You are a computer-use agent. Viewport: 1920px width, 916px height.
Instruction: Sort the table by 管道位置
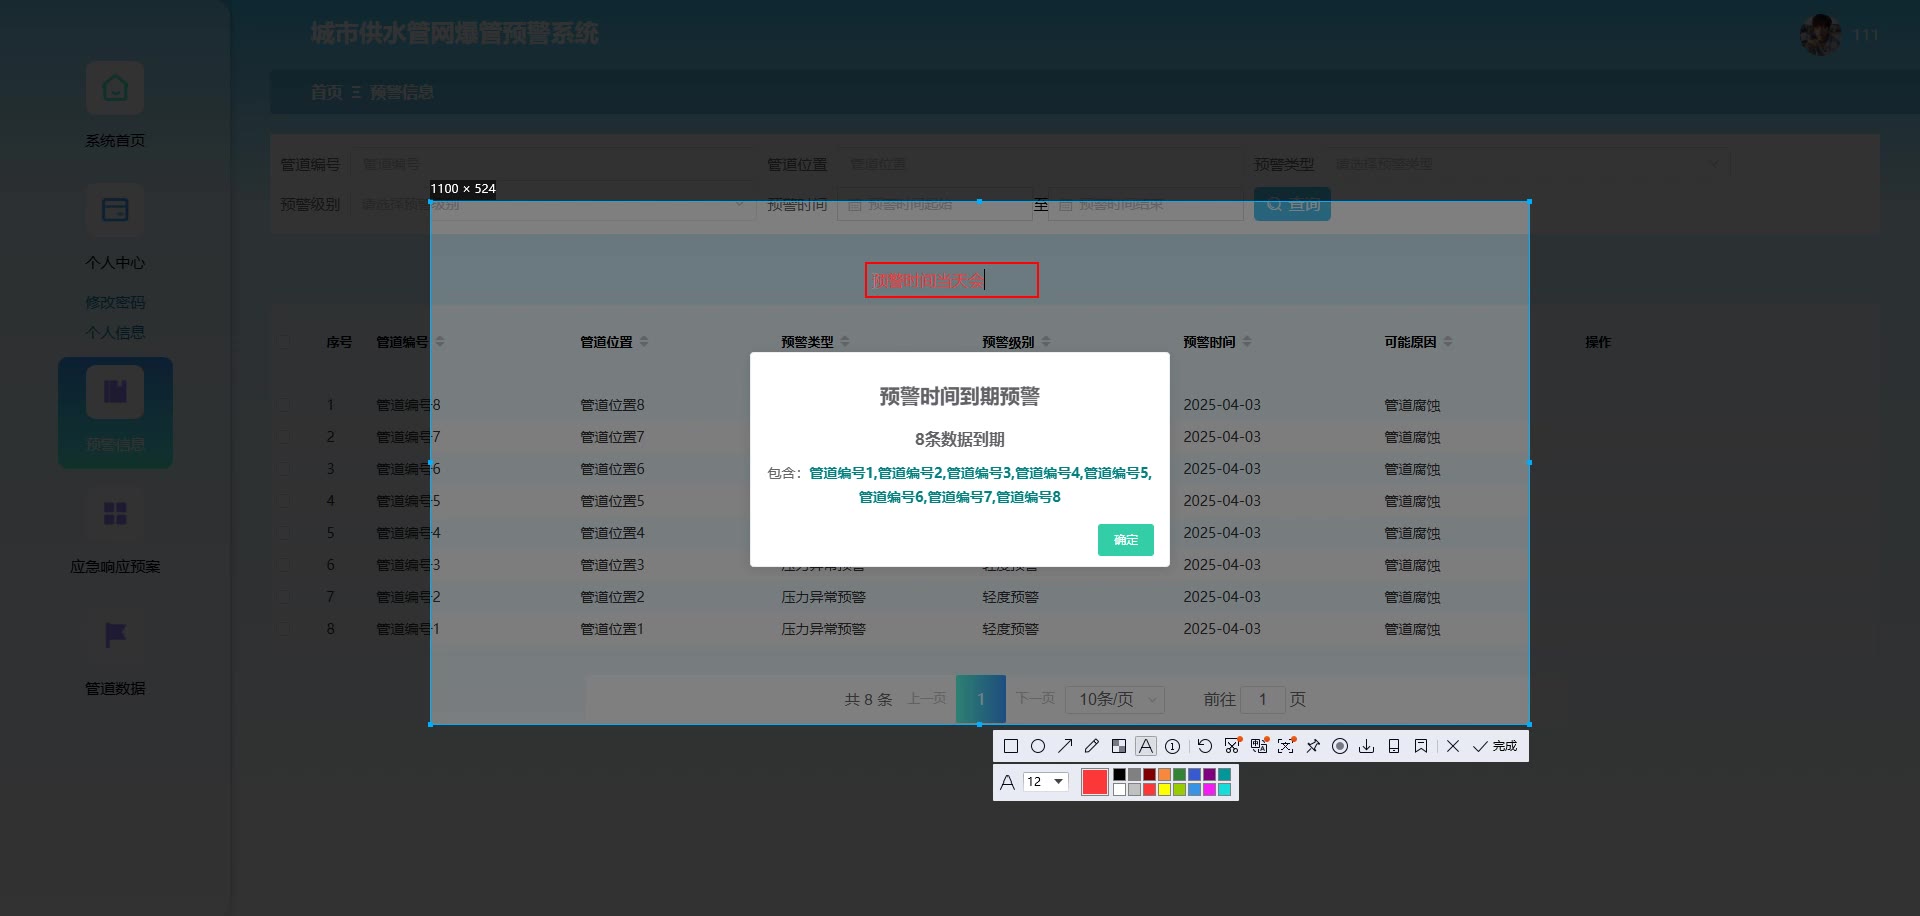[x=644, y=342]
